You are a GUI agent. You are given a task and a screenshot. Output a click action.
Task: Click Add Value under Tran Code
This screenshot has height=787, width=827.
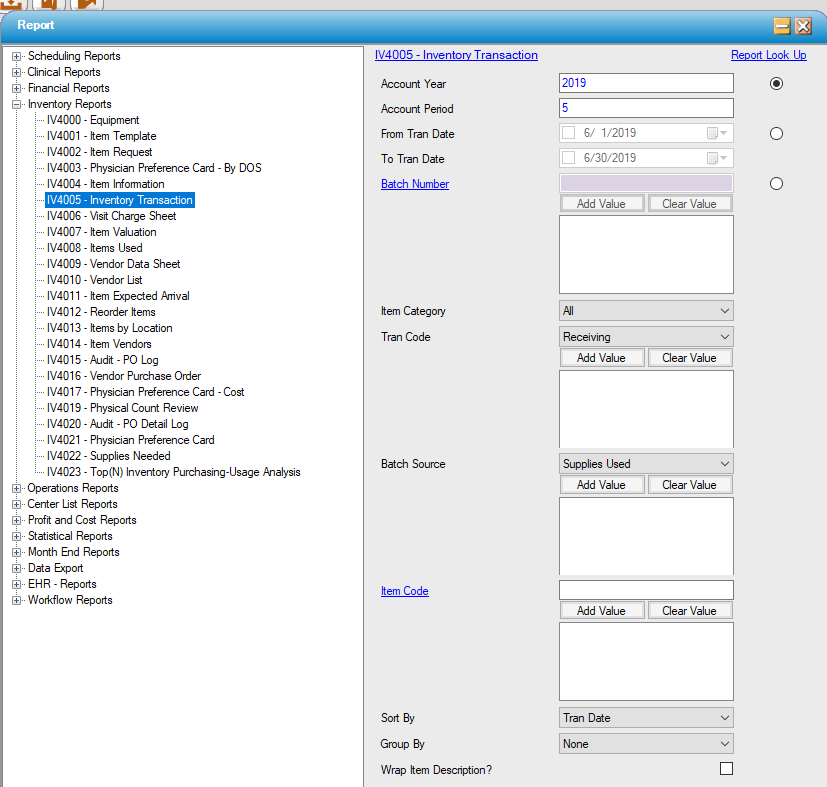click(601, 358)
